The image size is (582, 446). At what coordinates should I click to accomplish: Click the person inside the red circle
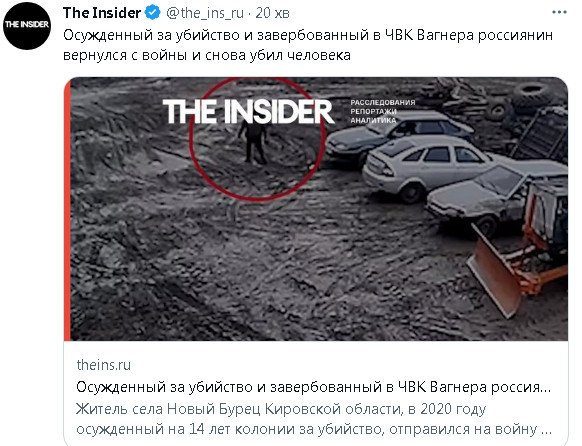pyautogui.click(x=254, y=143)
